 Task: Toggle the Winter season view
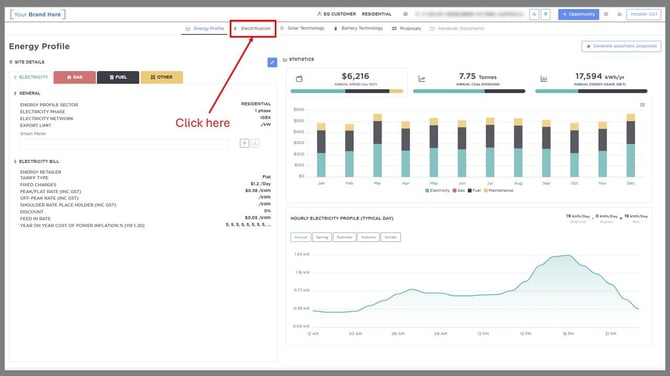[x=391, y=237]
